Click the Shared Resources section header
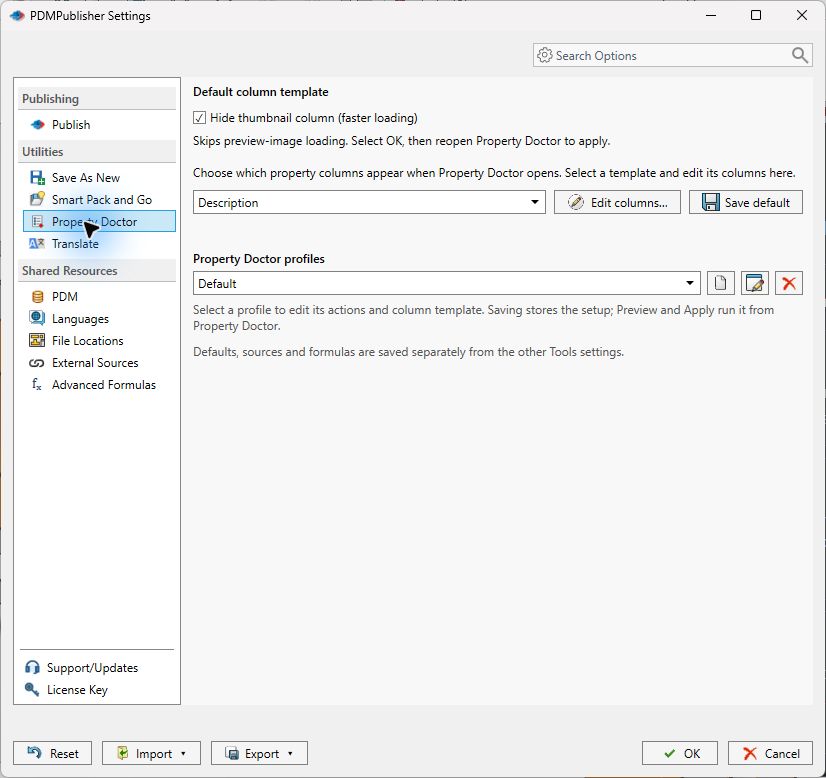 tap(97, 271)
